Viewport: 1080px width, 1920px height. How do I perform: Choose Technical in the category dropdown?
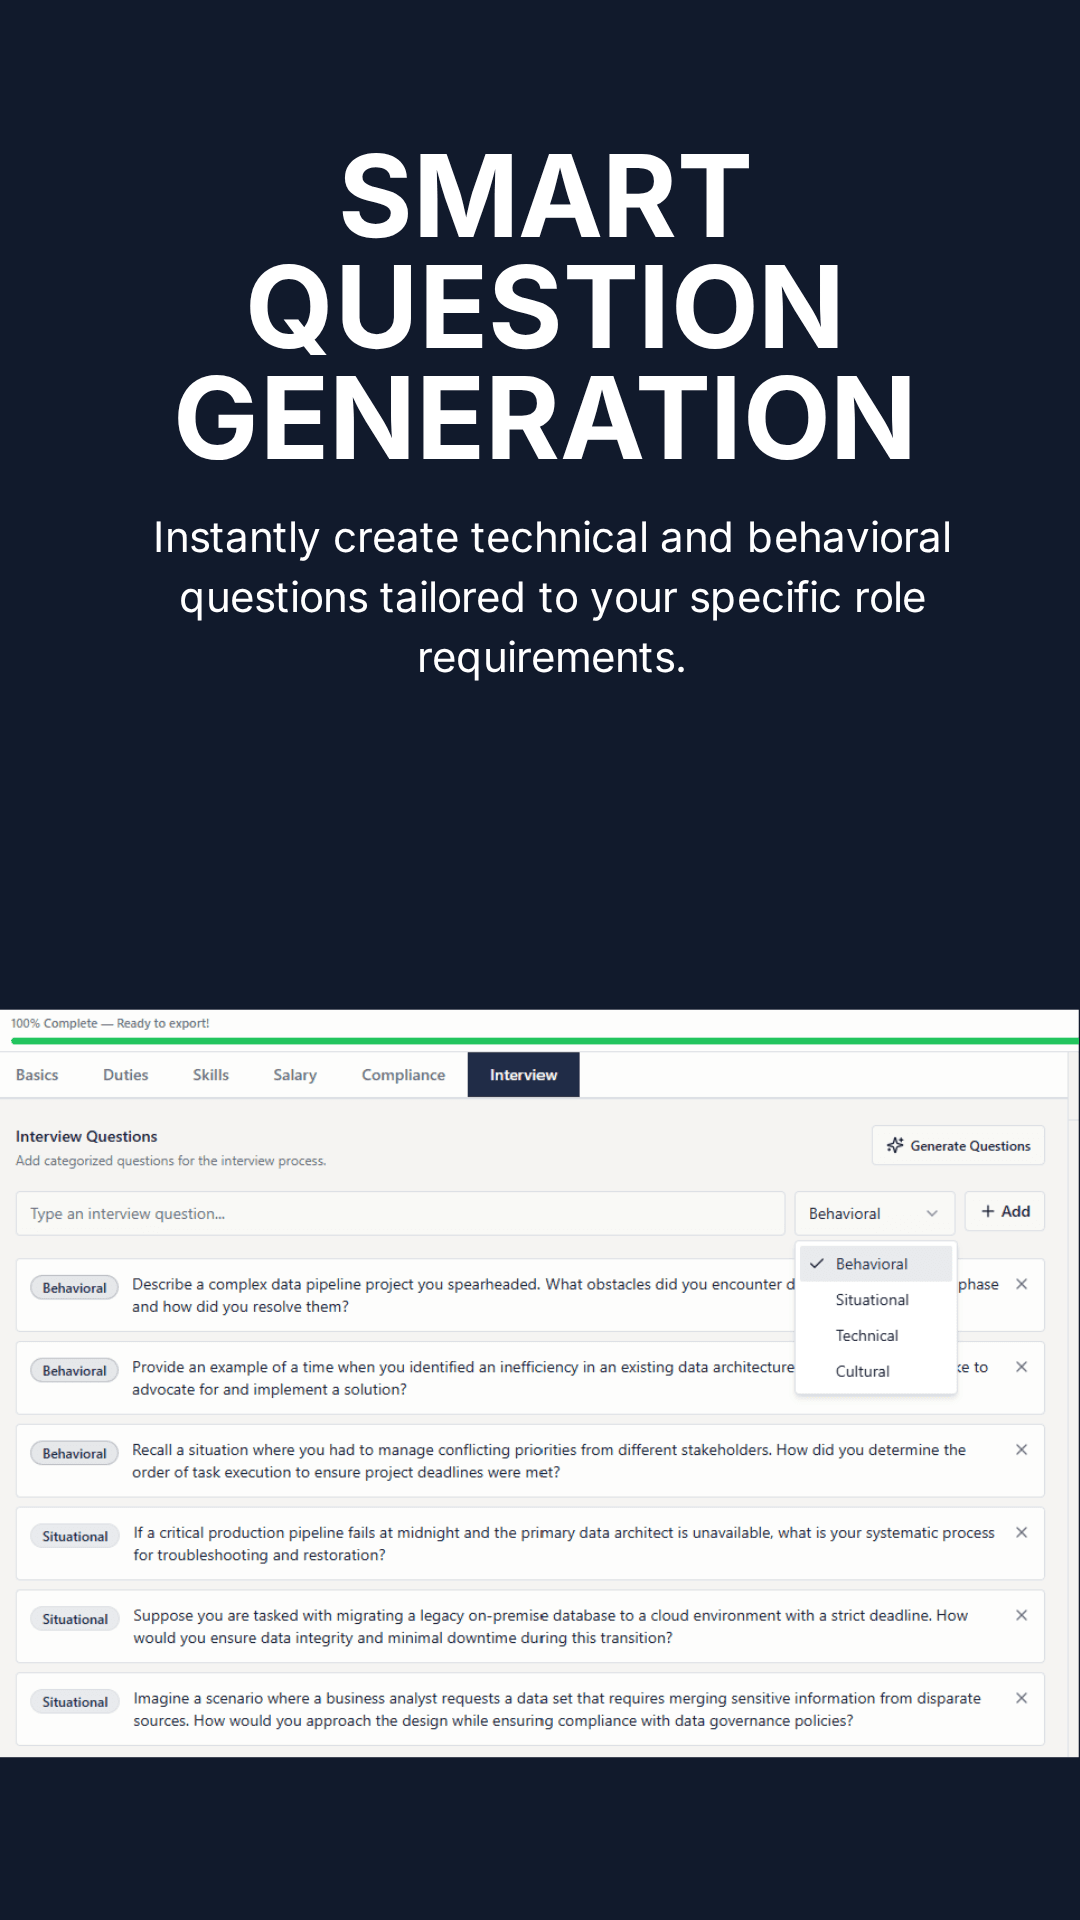867,1336
